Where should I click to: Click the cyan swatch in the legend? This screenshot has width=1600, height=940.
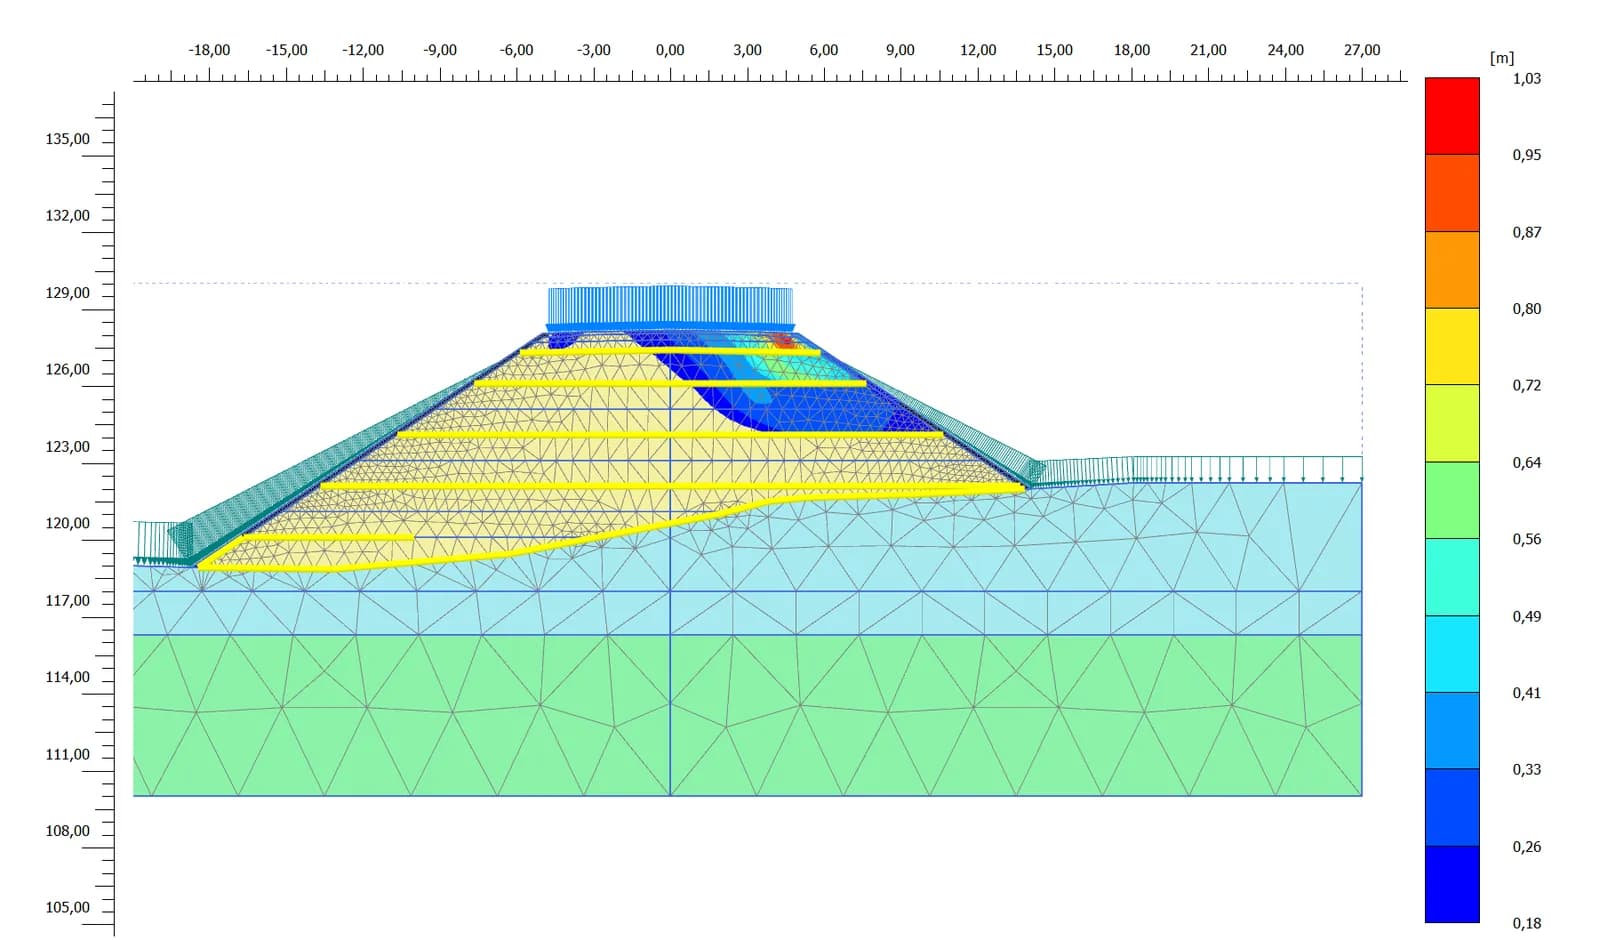point(1452,654)
